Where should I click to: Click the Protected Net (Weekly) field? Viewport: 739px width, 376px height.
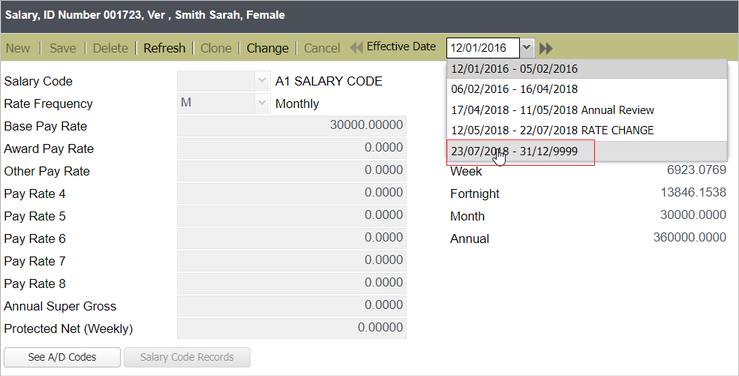pyautogui.click(x=292, y=328)
